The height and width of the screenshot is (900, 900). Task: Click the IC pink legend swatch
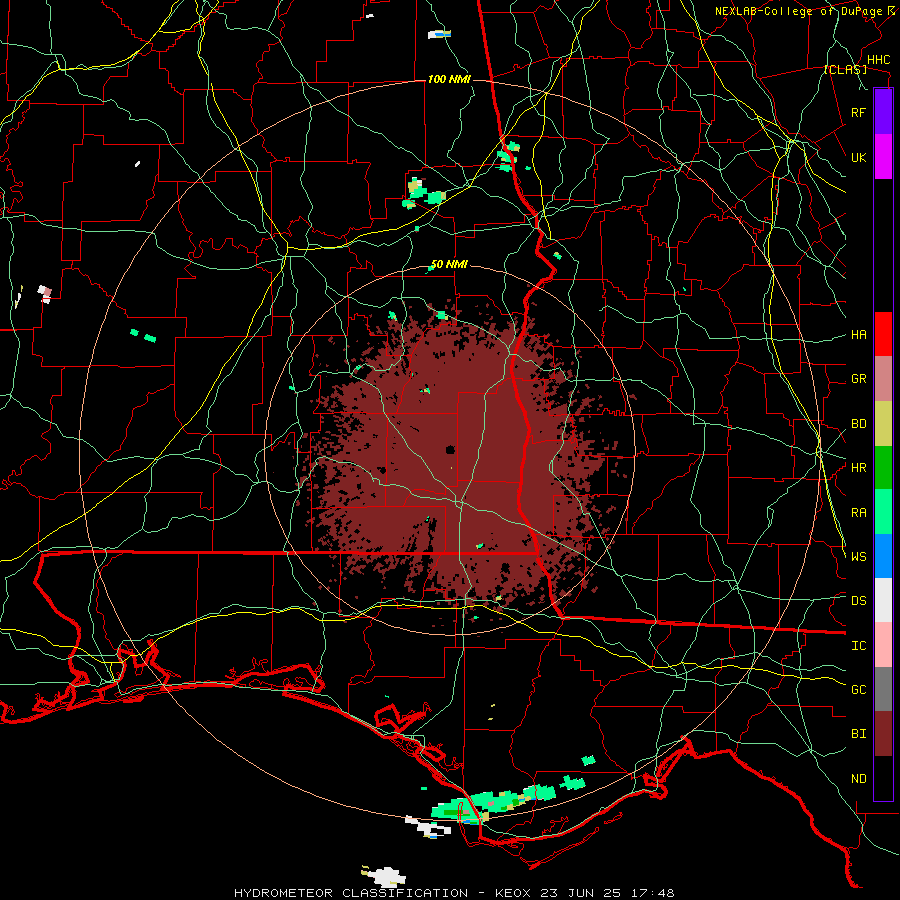883,645
